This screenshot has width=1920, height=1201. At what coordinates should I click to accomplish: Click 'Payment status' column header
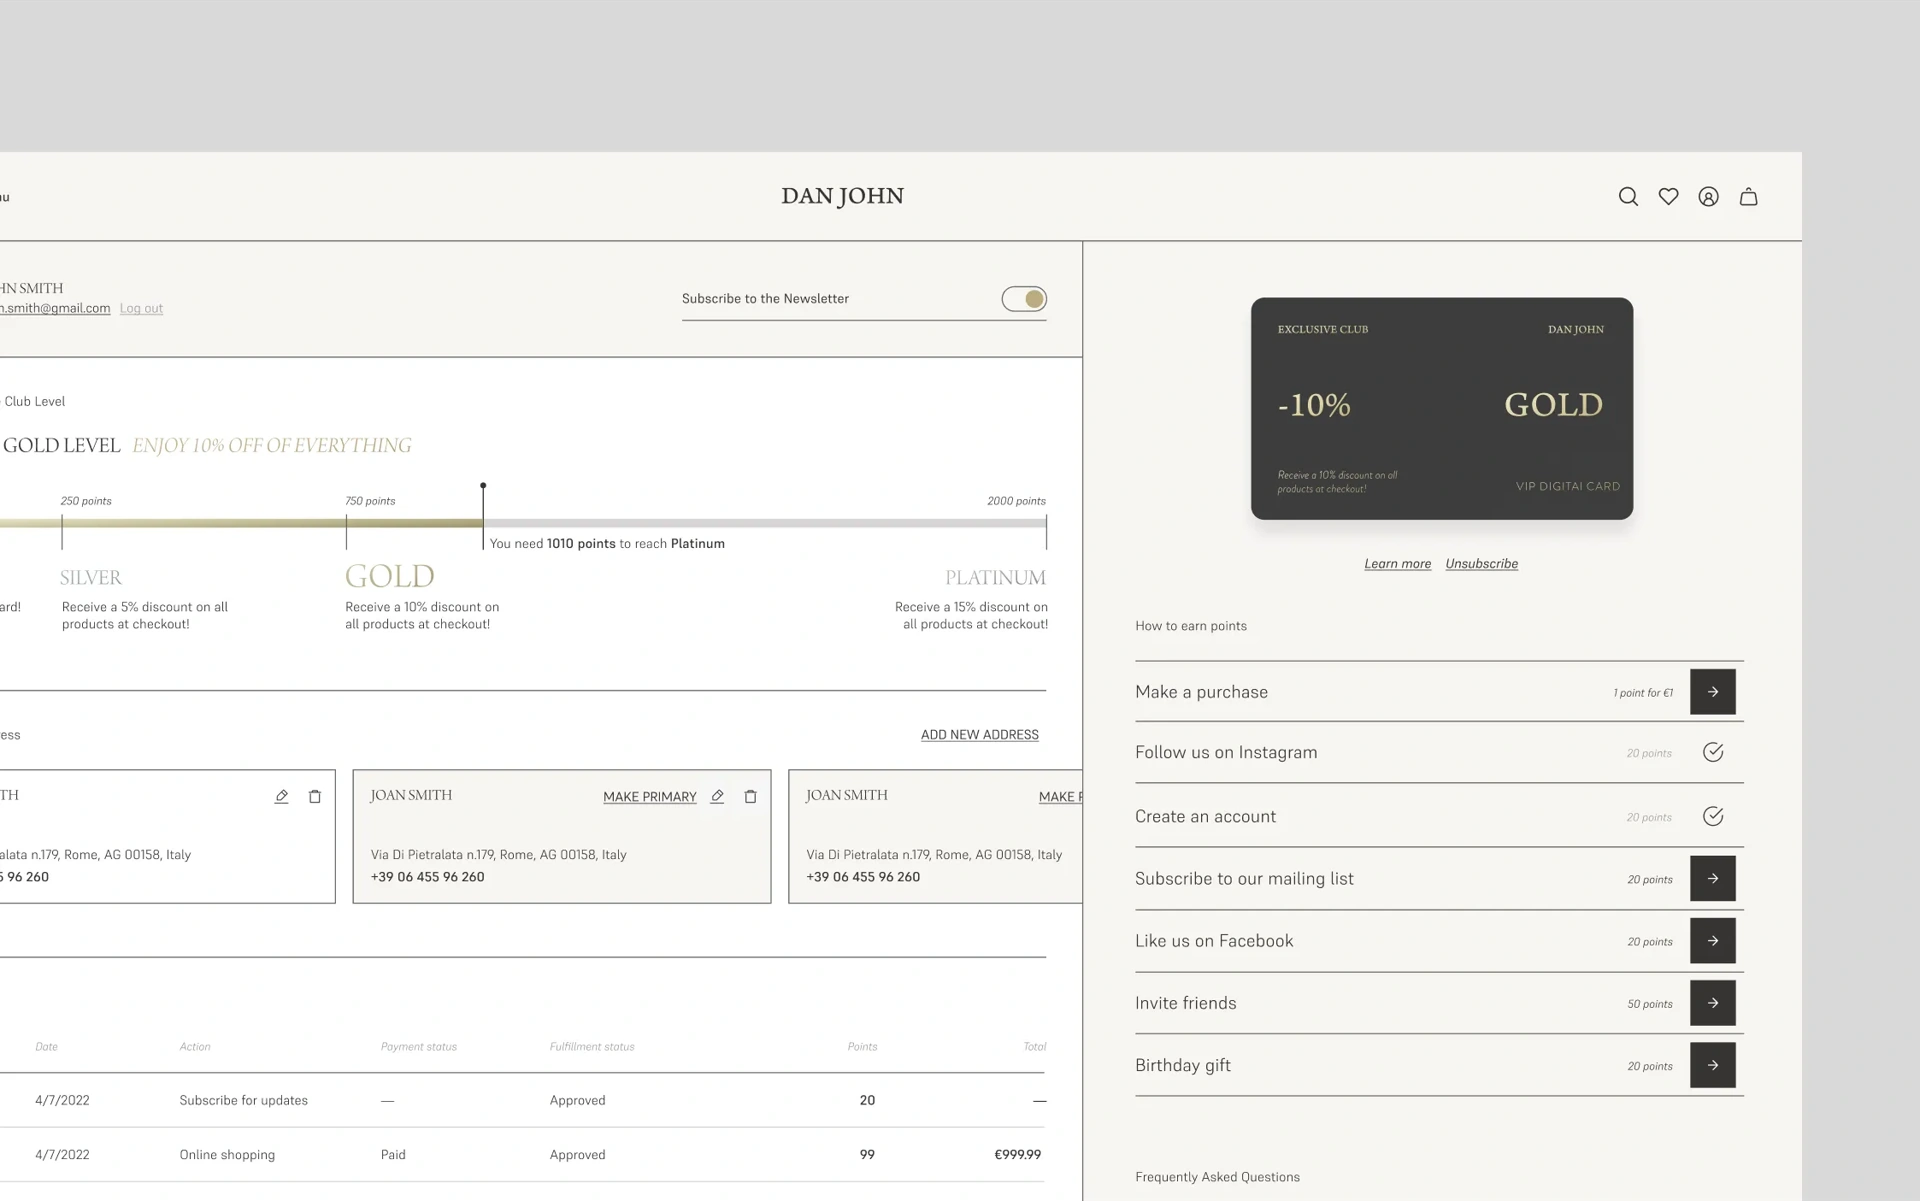point(418,1047)
